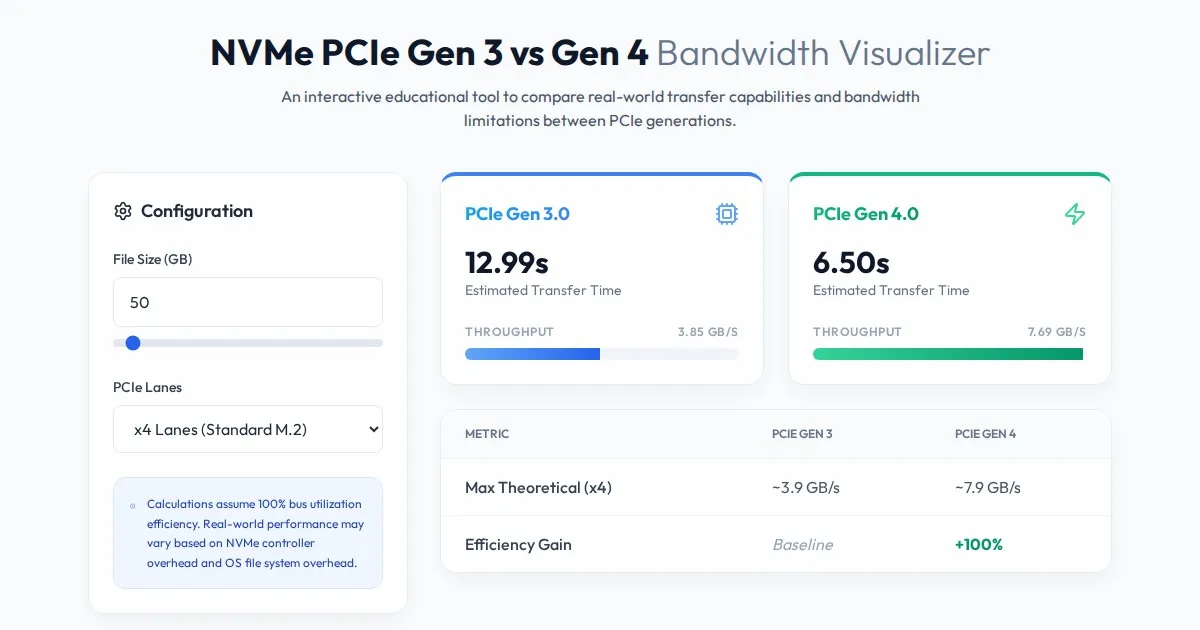Image resolution: width=1200 pixels, height=630 pixels.
Task: Click the Gen 3.0 throughput progress bar
Action: point(601,354)
